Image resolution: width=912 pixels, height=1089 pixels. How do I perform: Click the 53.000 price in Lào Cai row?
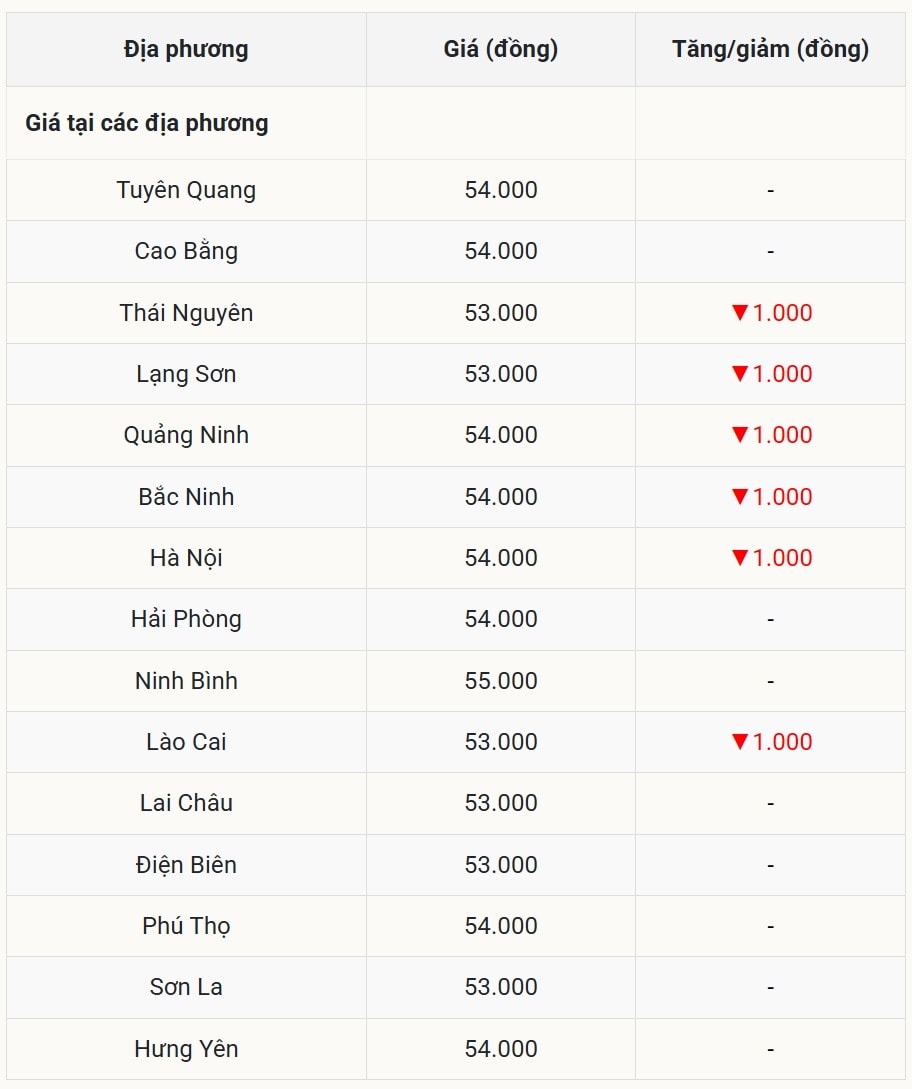click(x=500, y=742)
